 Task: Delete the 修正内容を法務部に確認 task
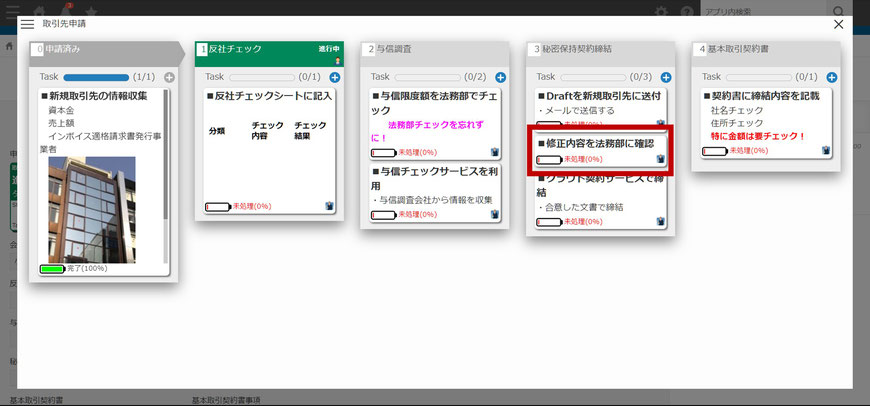660,159
